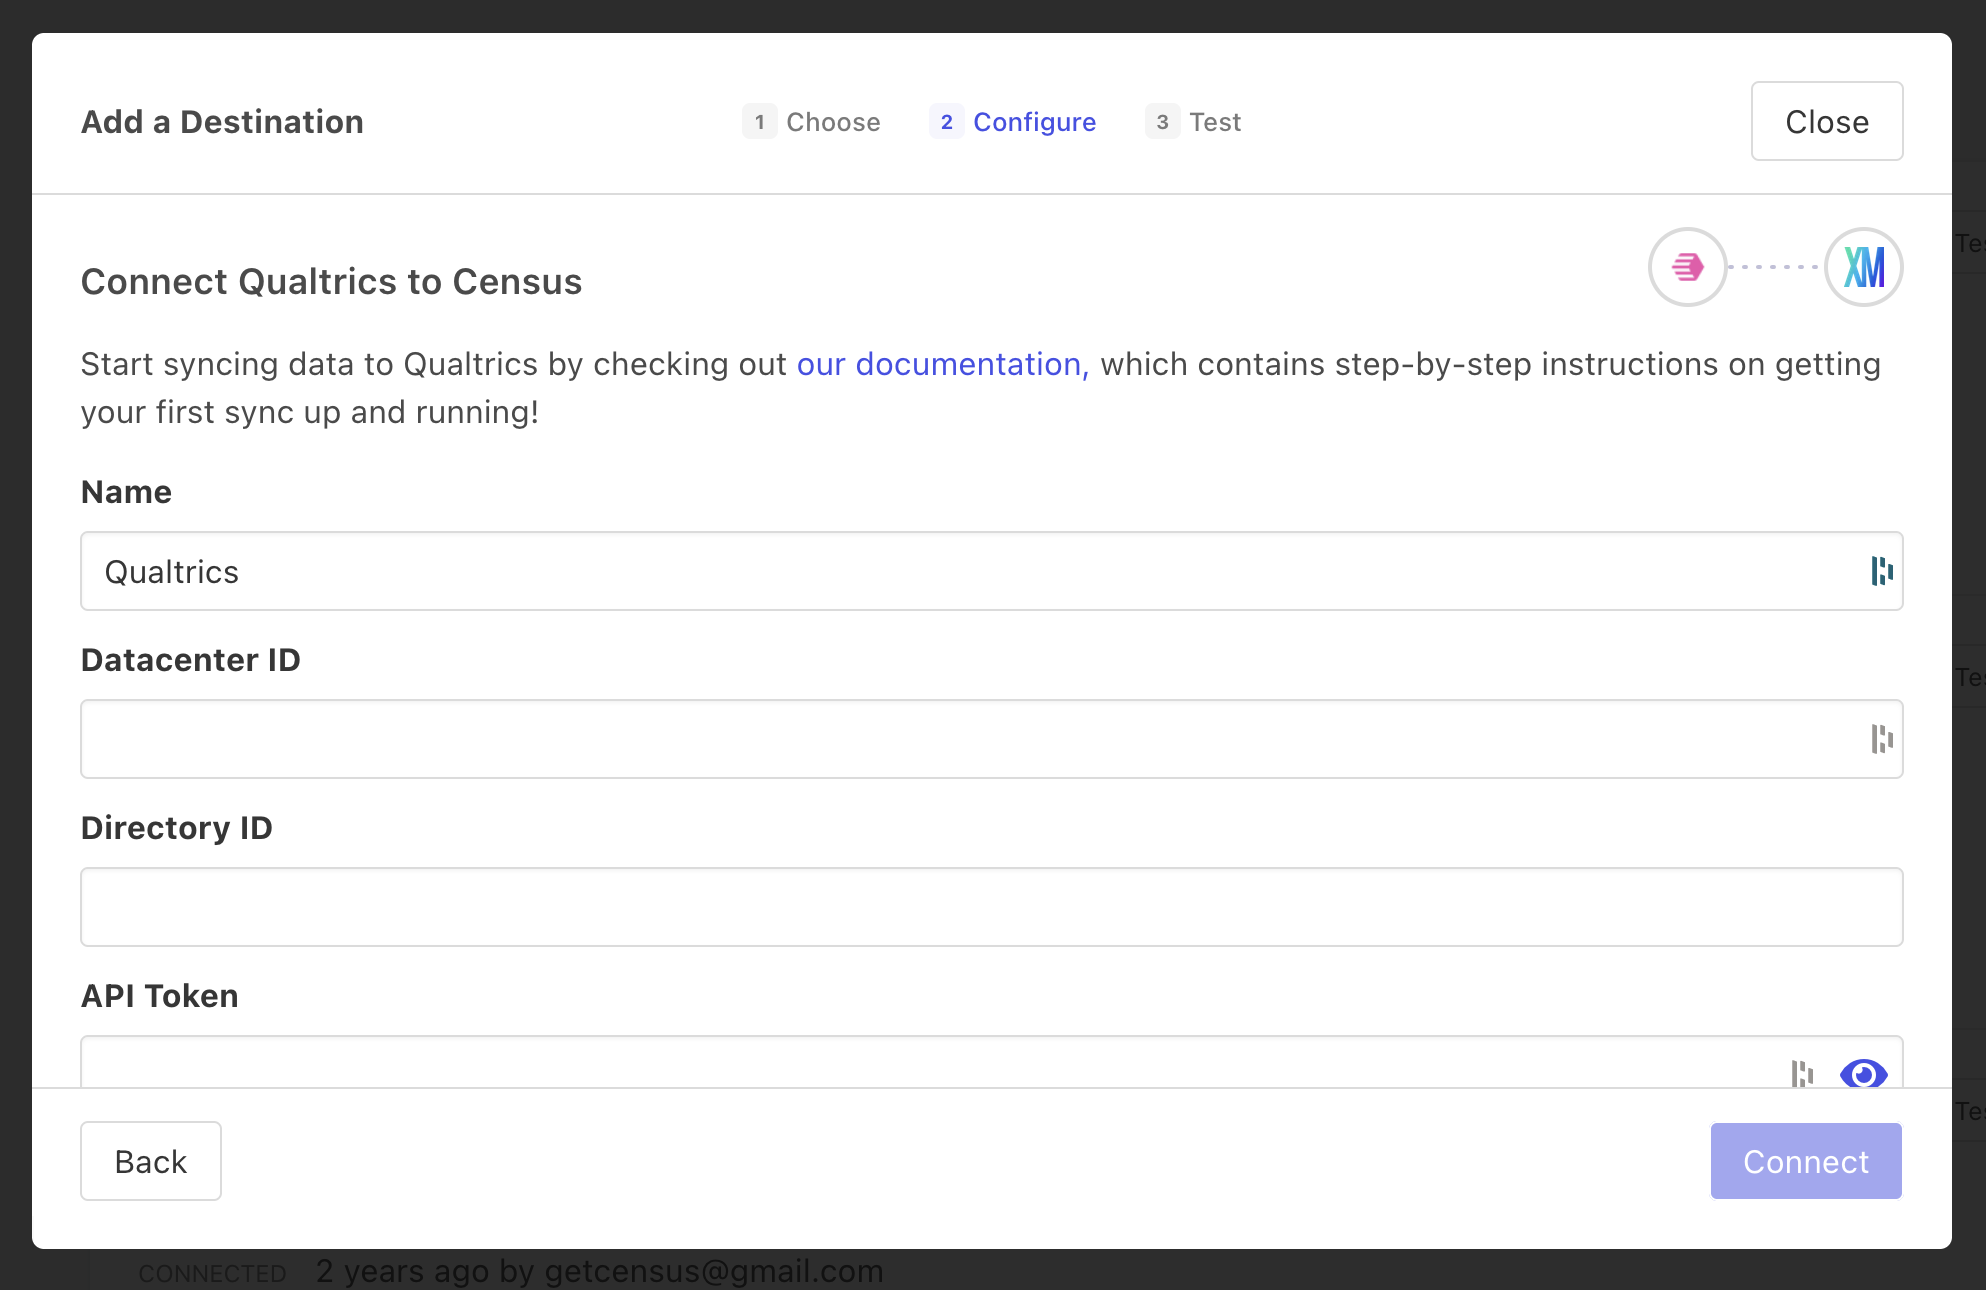Click step number 2 badge
This screenshot has width=1986, height=1290.
coord(946,122)
